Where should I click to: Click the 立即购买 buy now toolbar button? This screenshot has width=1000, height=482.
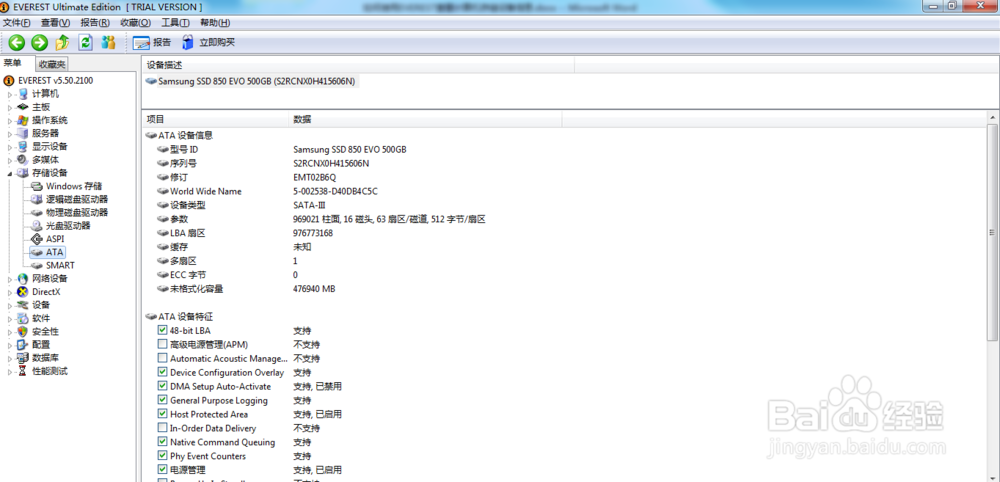coord(208,43)
